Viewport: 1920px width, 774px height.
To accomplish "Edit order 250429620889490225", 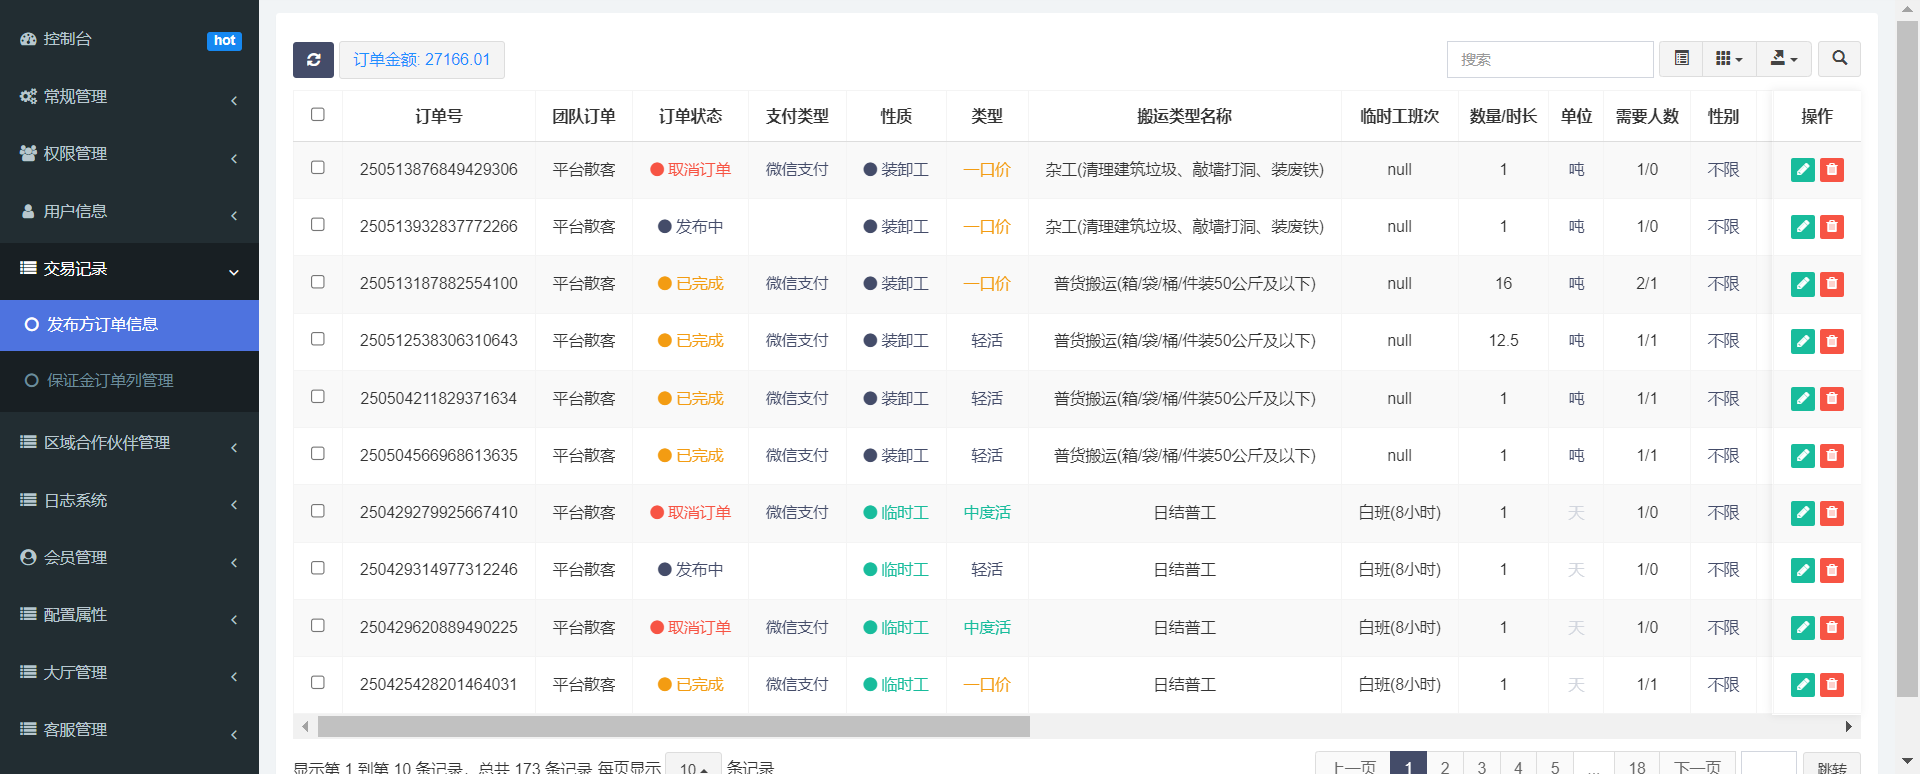I will coord(1803,628).
